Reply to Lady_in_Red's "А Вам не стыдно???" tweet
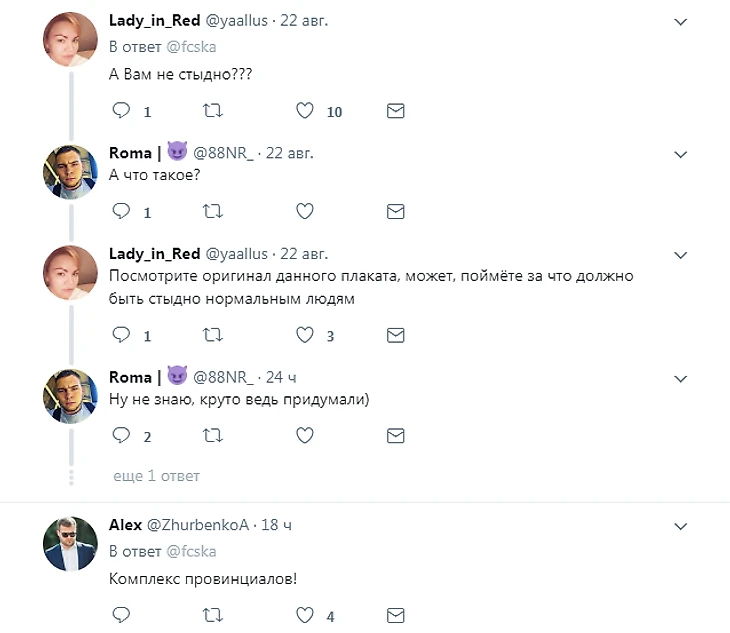 pyautogui.click(x=121, y=111)
